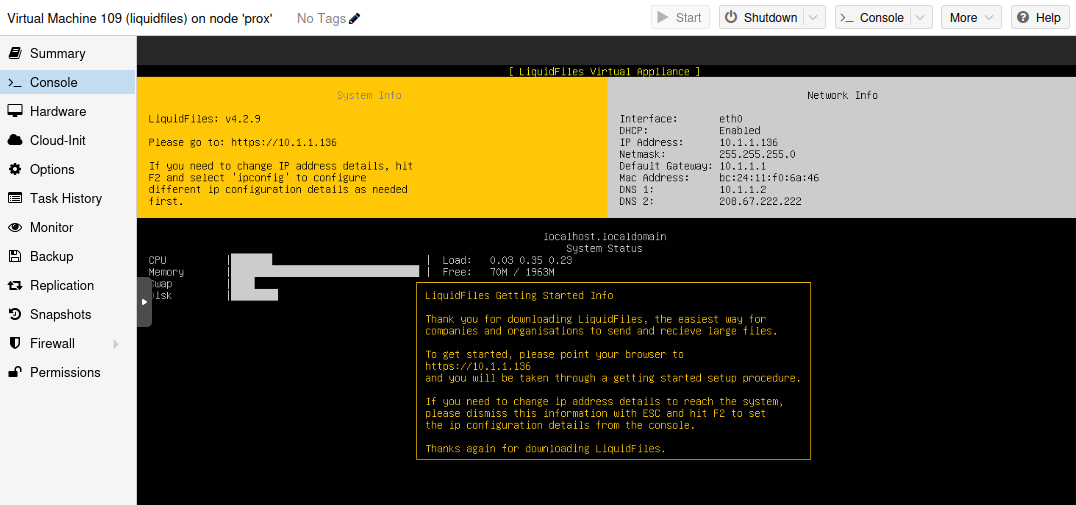Open the Summary tab
1076x505 pixels.
(x=67, y=54)
